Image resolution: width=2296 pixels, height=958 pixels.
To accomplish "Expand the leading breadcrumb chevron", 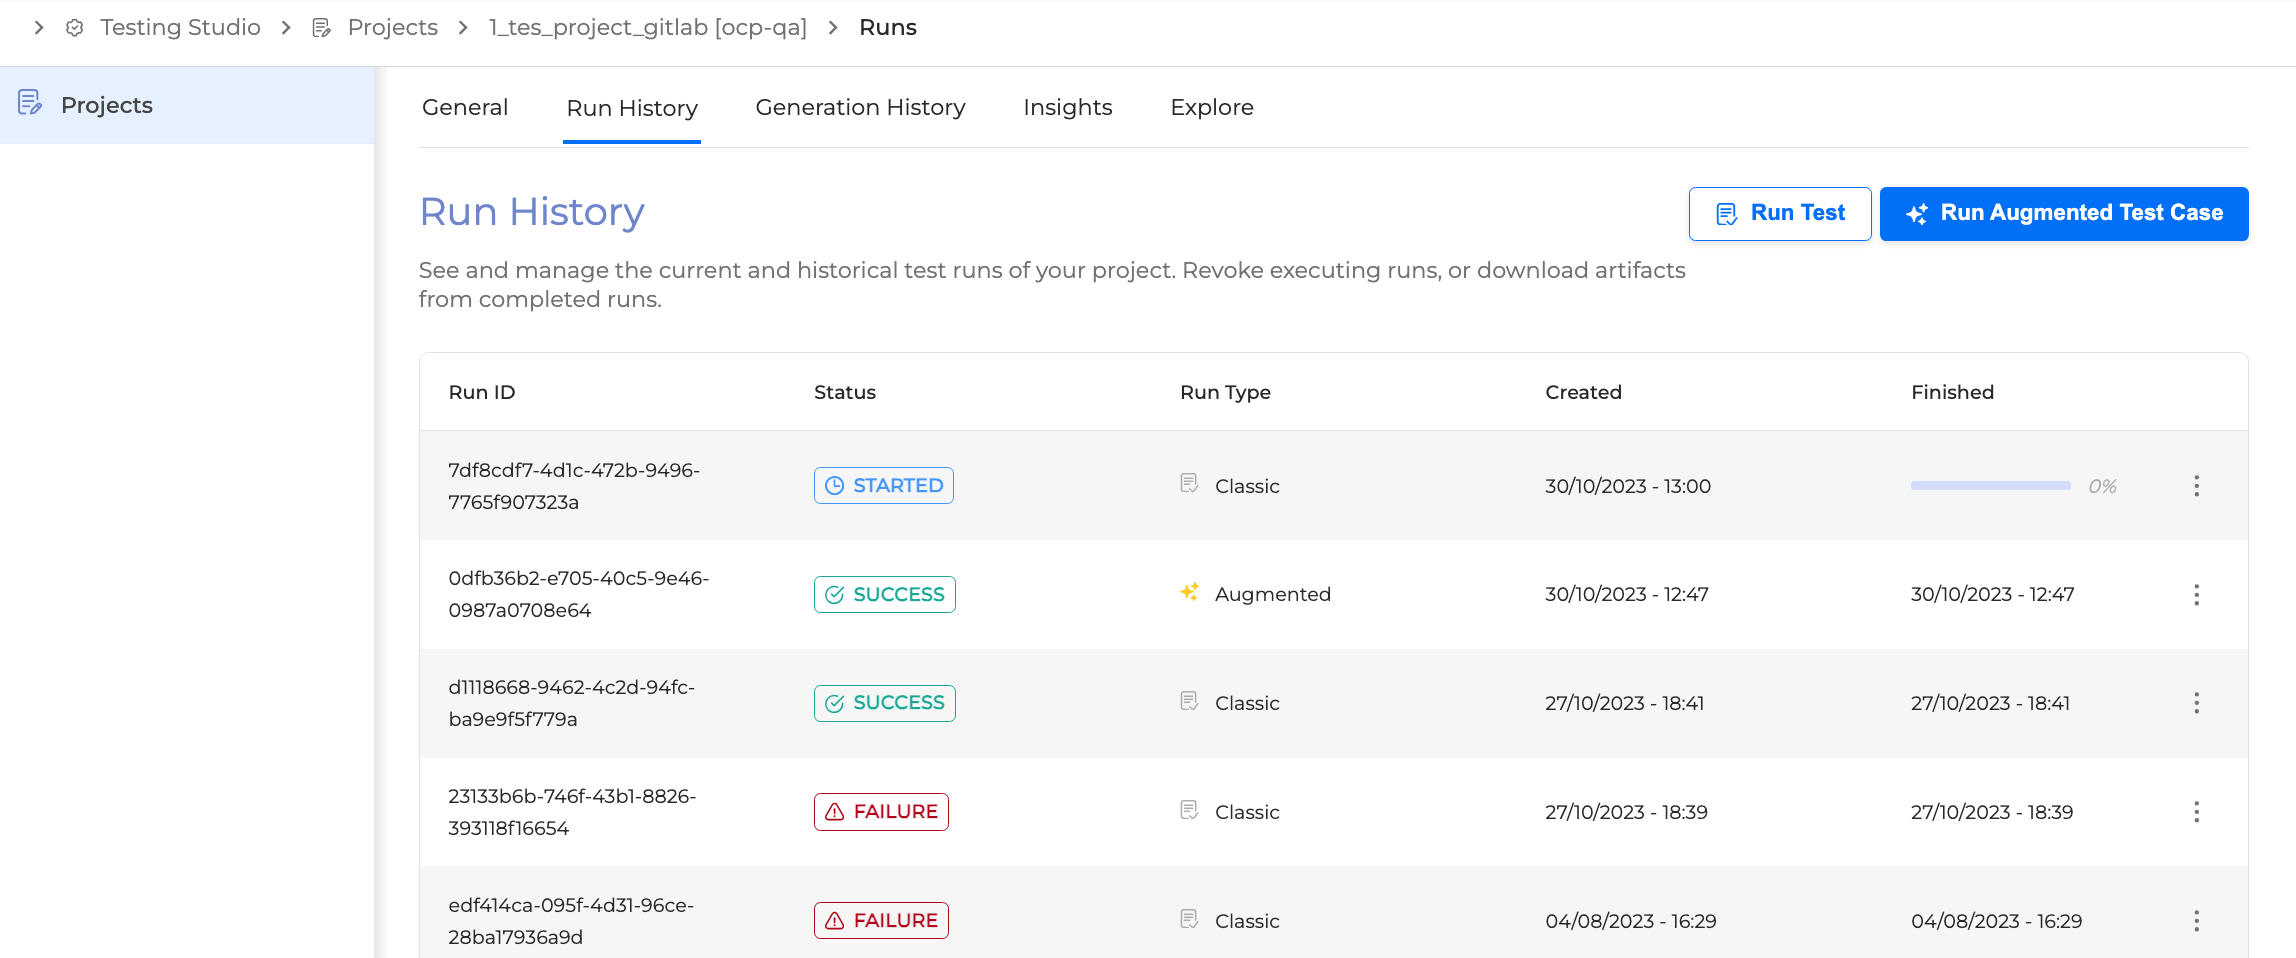I will coord(39,28).
